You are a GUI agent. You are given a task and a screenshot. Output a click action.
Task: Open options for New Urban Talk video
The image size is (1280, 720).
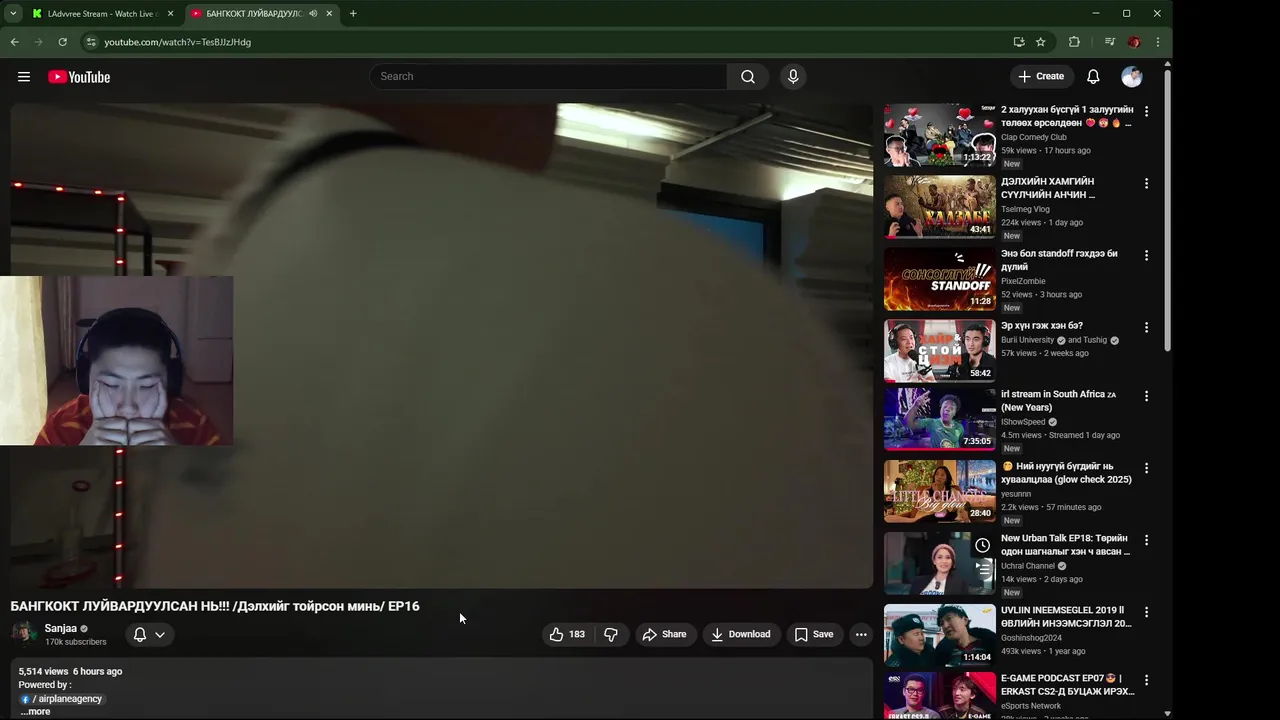point(1146,540)
